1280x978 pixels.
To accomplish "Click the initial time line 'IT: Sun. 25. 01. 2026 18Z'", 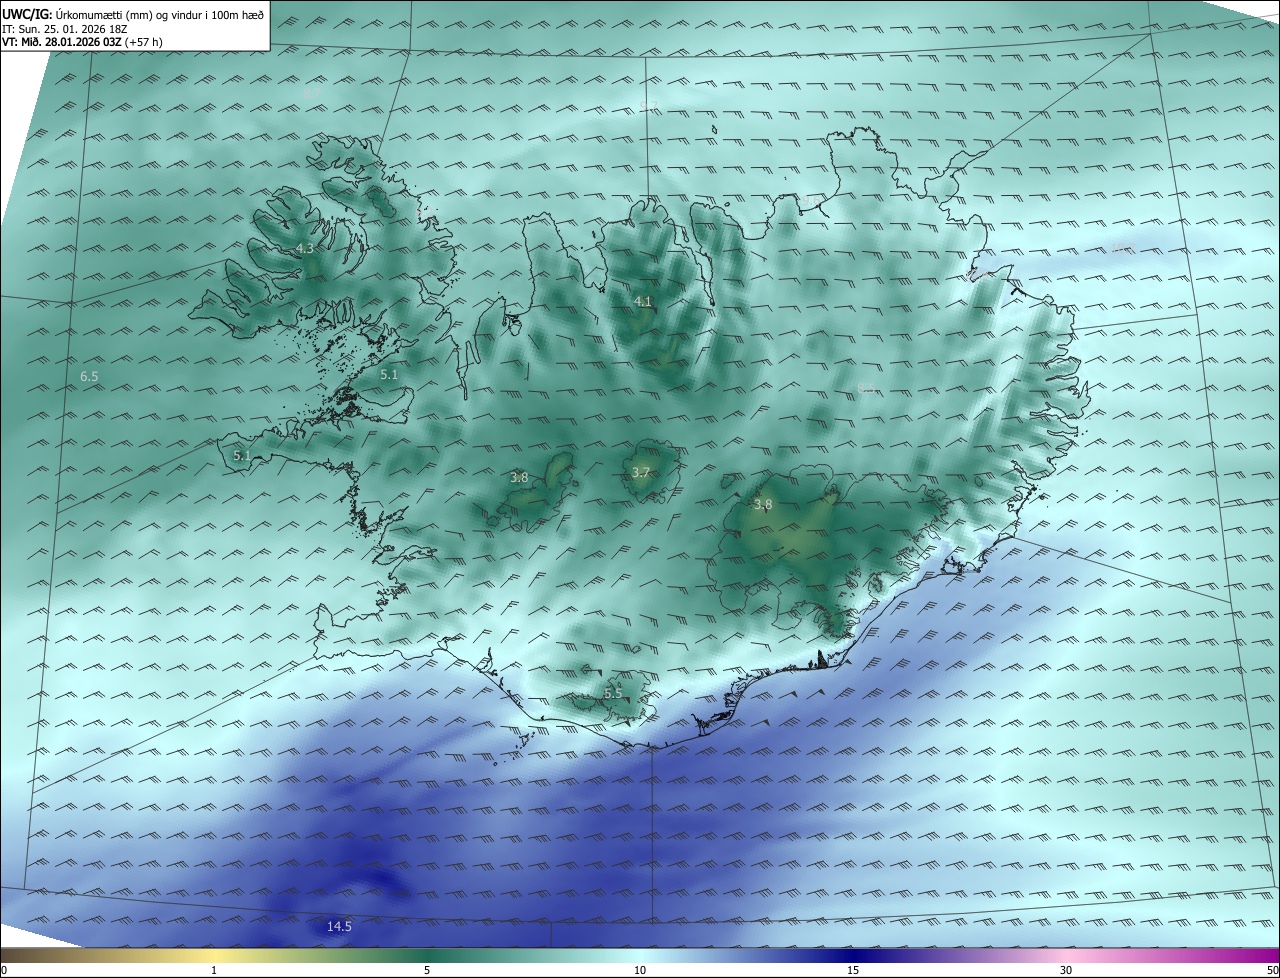I will click(63, 29).
